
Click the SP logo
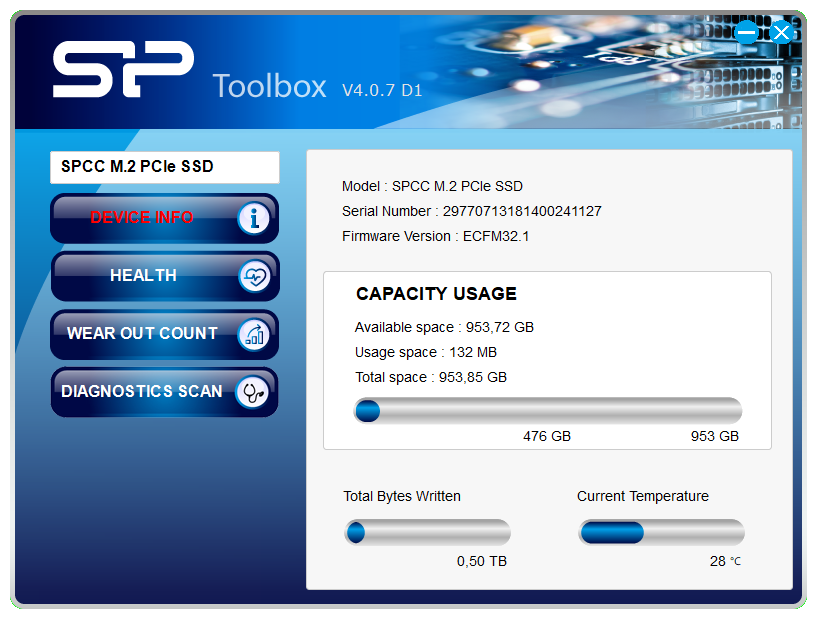124,69
